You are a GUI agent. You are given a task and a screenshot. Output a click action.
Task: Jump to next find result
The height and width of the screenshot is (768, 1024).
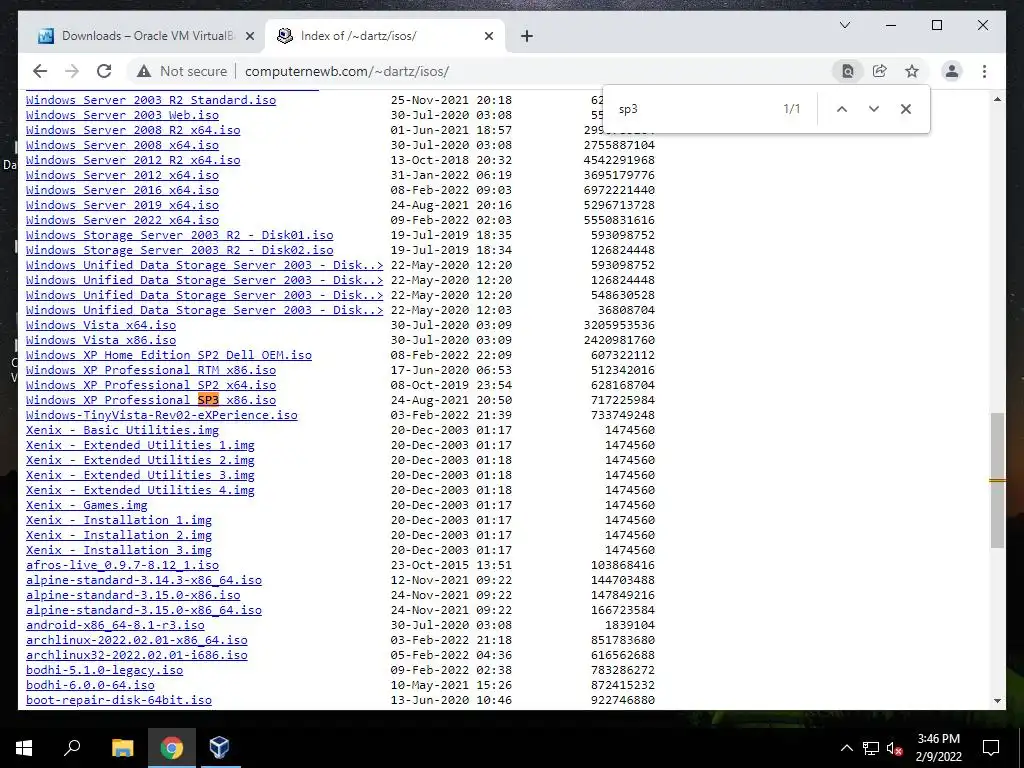[x=874, y=109]
